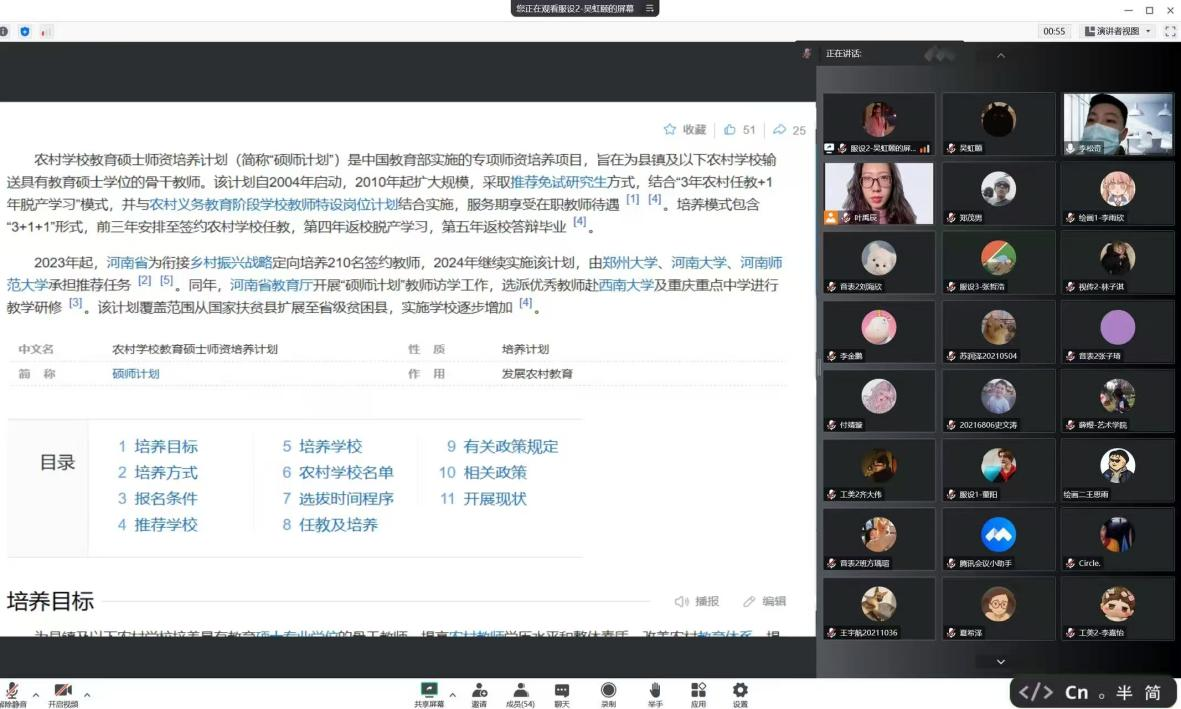Click the 共享屏幕 share screen icon
The image size is (1181, 709).
tap(429, 690)
